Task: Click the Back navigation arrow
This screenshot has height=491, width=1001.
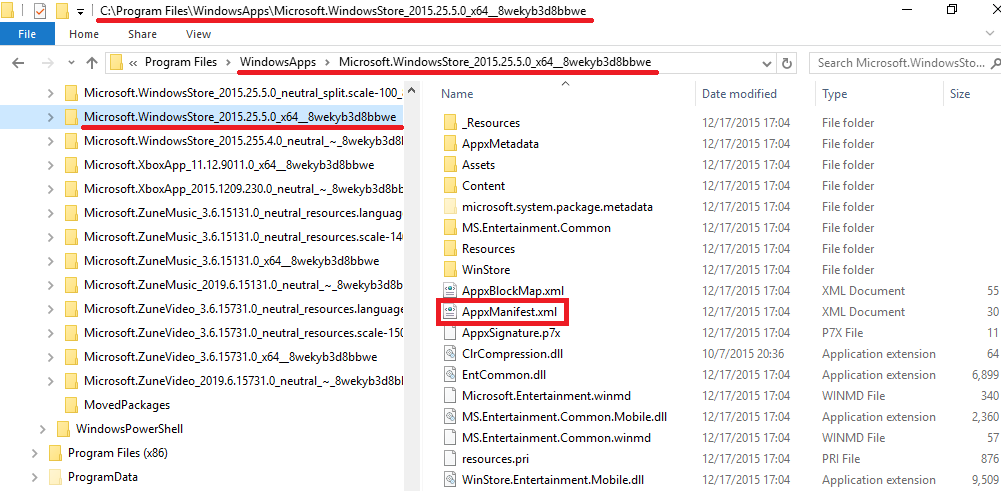Action: 18,63
